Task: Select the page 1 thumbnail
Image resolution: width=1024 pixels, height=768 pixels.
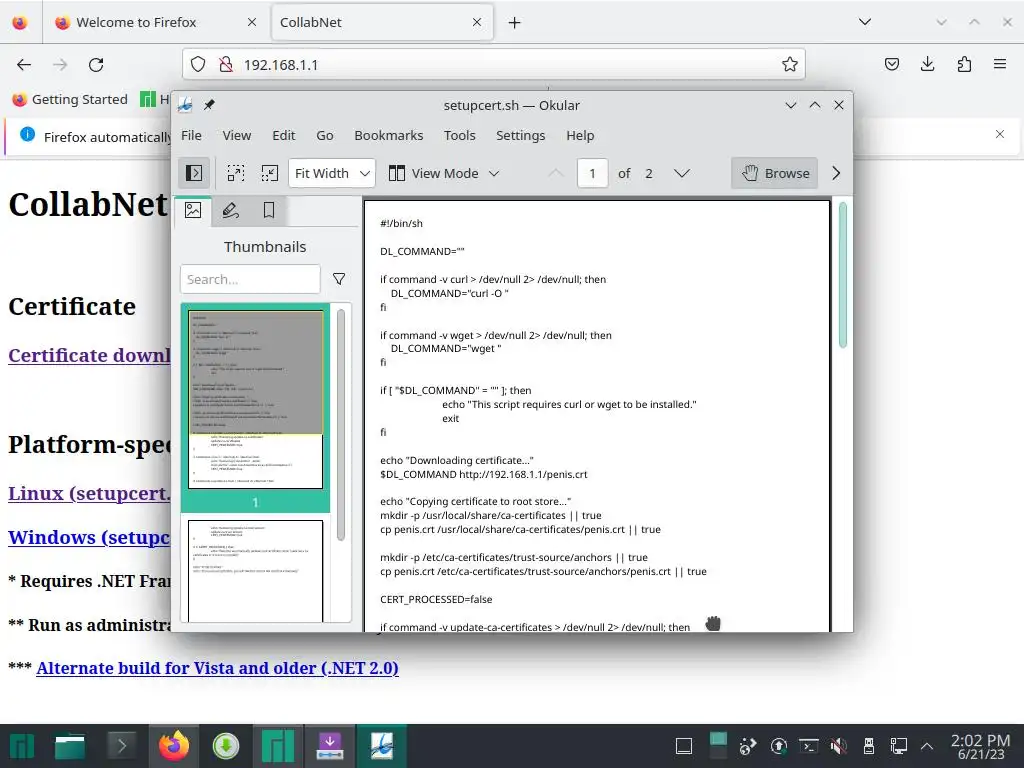Action: tap(255, 399)
